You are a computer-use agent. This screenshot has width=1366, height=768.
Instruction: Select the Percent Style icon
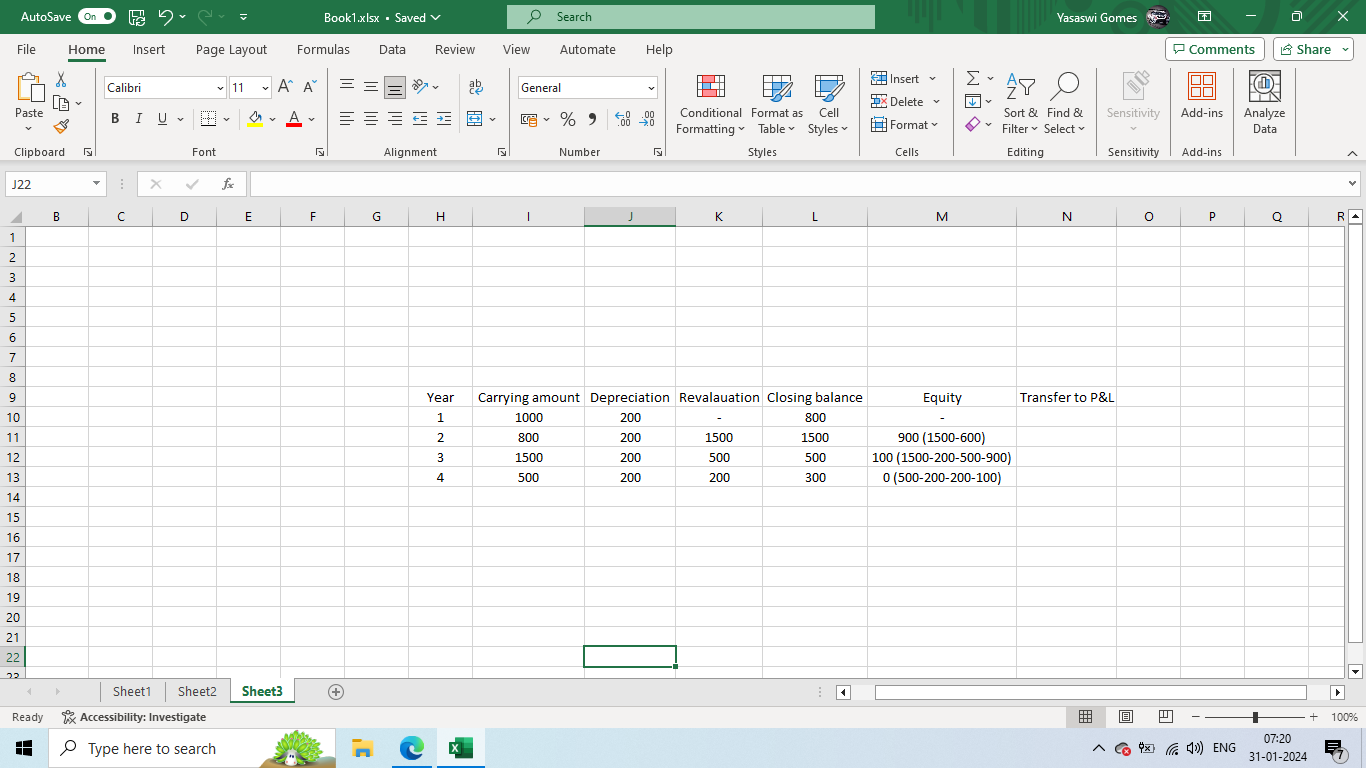pyautogui.click(x=567, y=119)
